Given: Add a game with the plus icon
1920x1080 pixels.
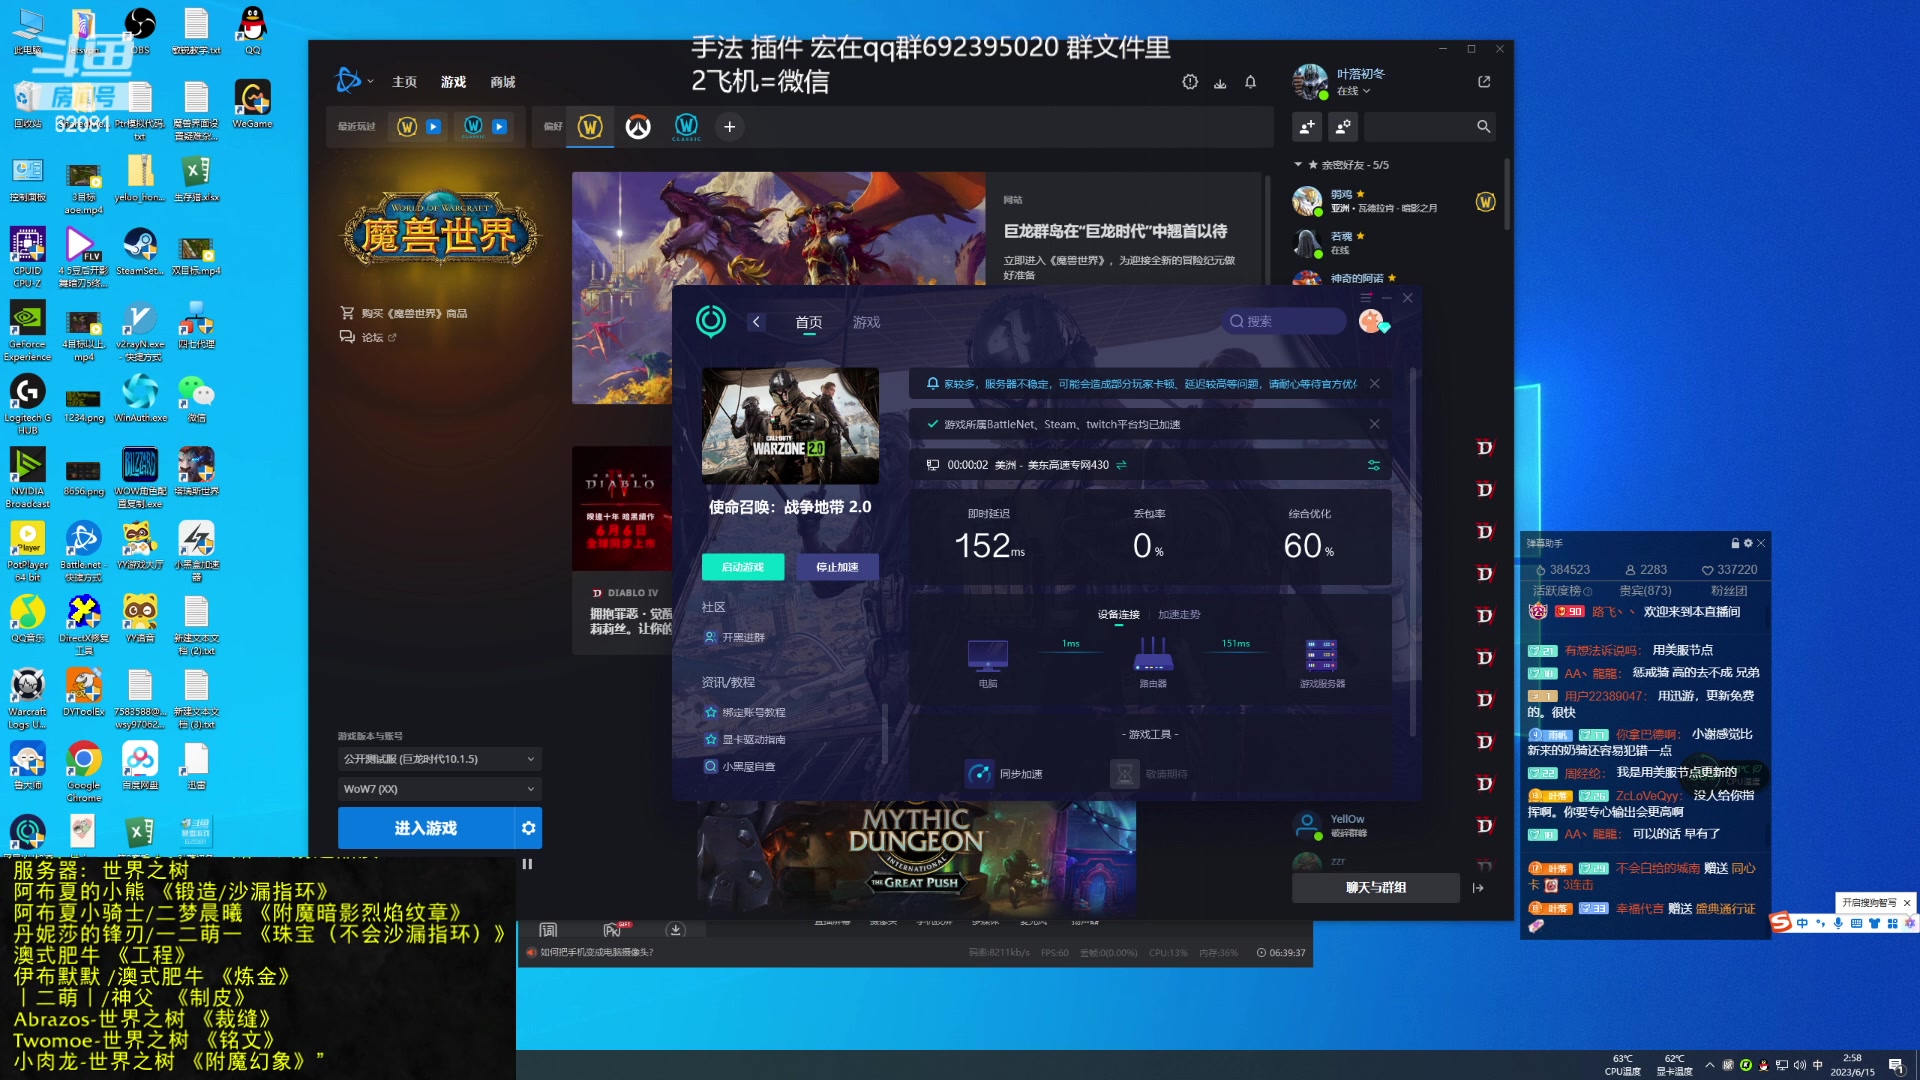Looking at the screenshot, I should pos(730,127).
